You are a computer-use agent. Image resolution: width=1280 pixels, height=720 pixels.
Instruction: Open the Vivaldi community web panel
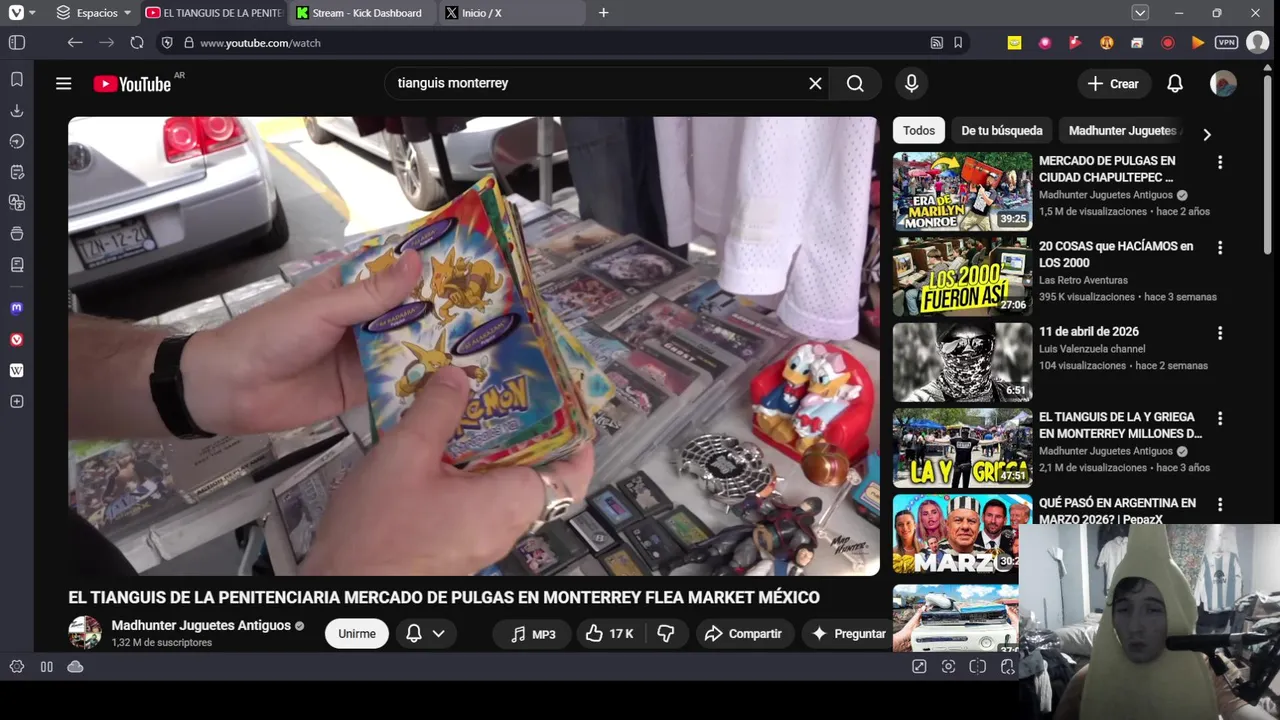click(16, 339)
